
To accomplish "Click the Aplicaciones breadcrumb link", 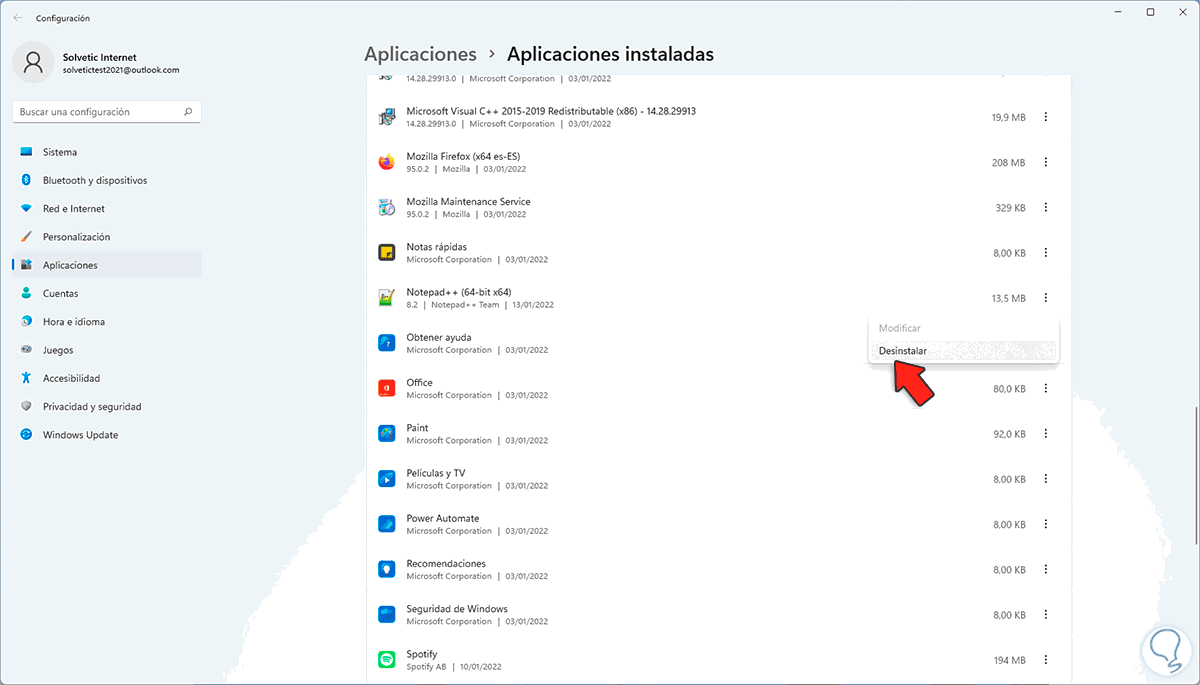I will pos(420,54).
